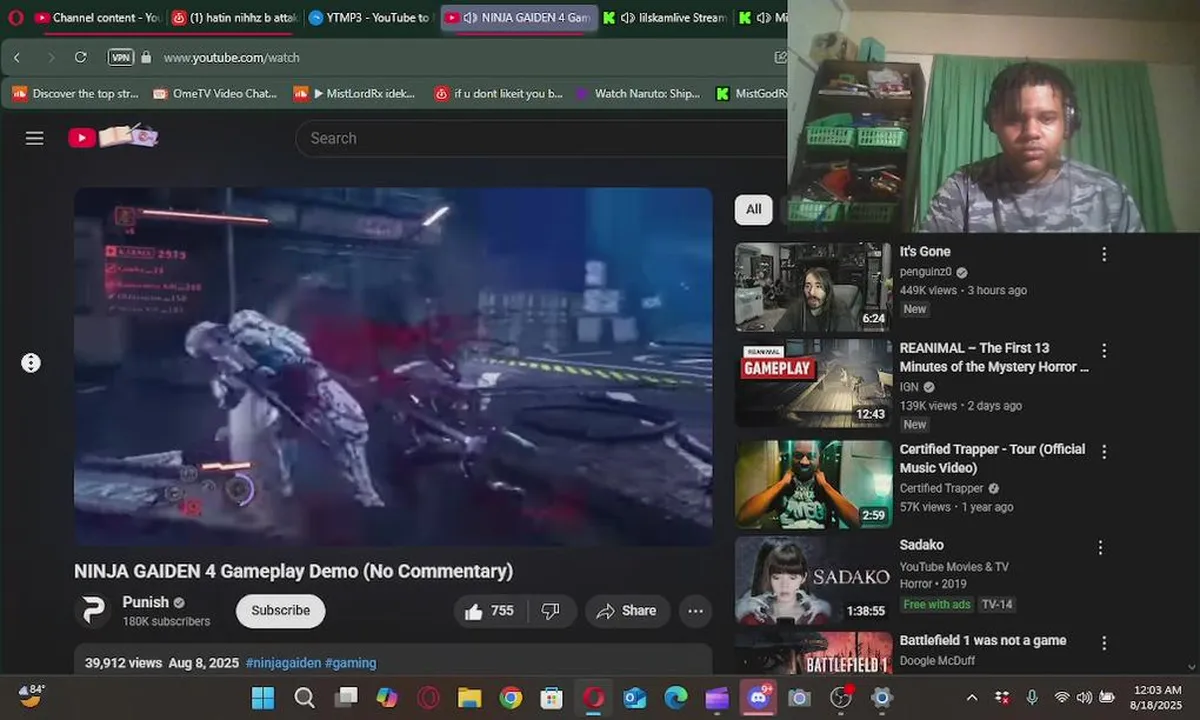Open Battlefield 1 was not a game
Screen dimensions: 1200x720
click(983, 640)
